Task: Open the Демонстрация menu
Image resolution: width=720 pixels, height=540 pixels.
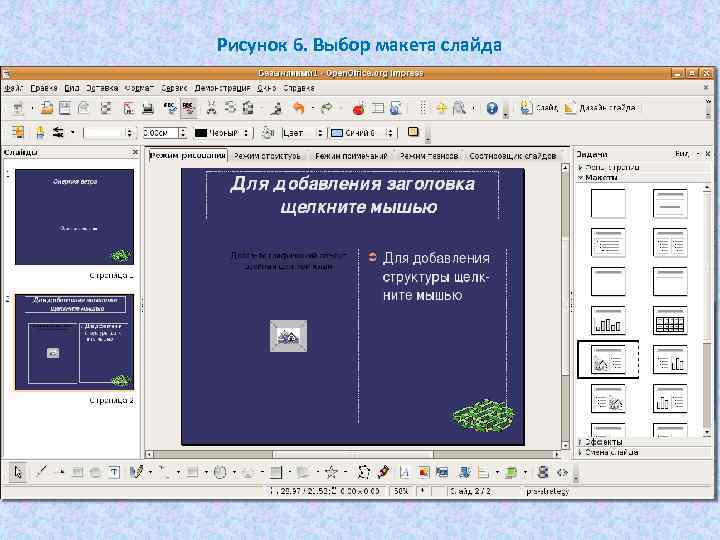Action: click(x=222, y=88)
